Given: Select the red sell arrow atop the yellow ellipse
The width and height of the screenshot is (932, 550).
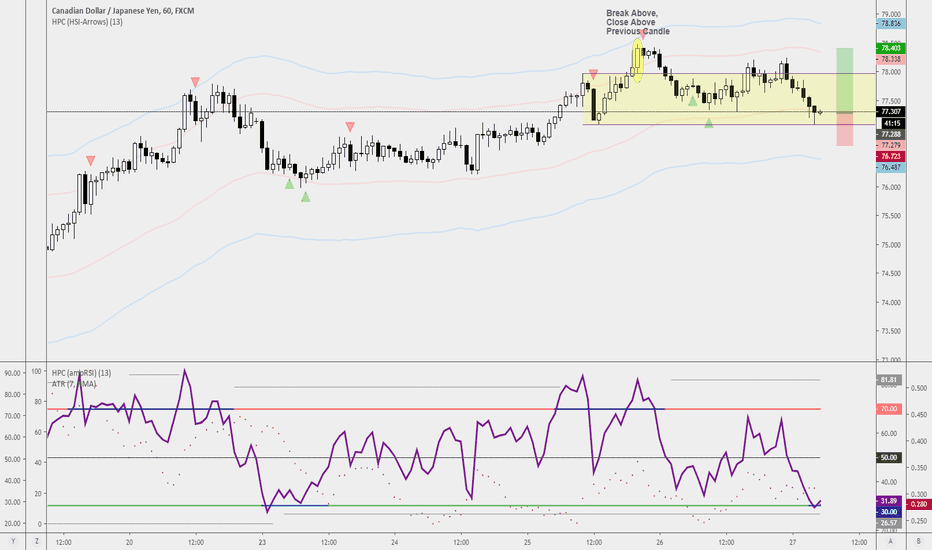Looking at the screenshot, I should pyautogui.click(x=642, y=36).
